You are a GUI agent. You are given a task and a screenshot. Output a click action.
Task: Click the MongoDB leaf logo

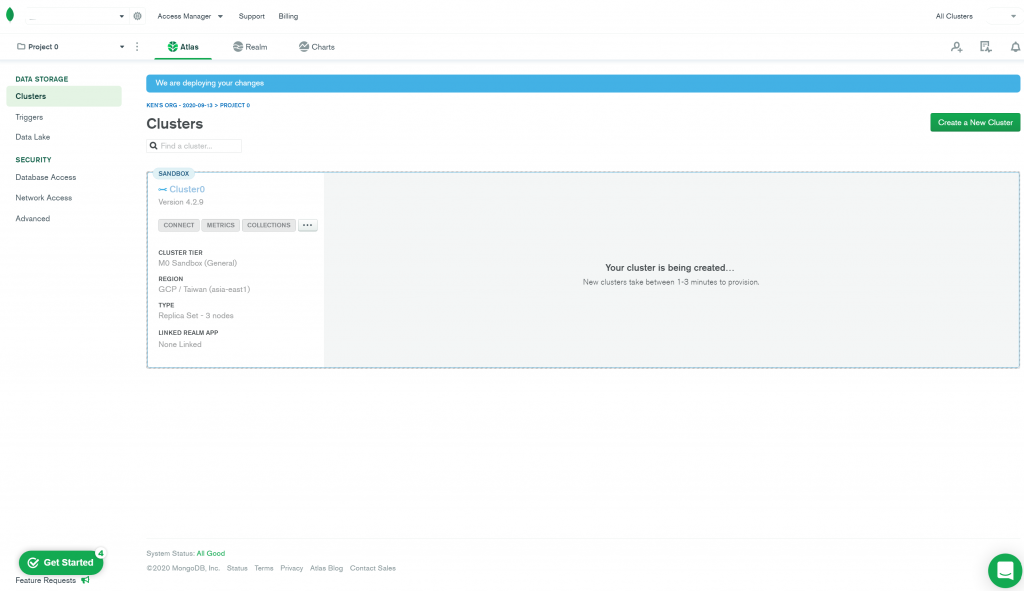(x=10, y=15)
